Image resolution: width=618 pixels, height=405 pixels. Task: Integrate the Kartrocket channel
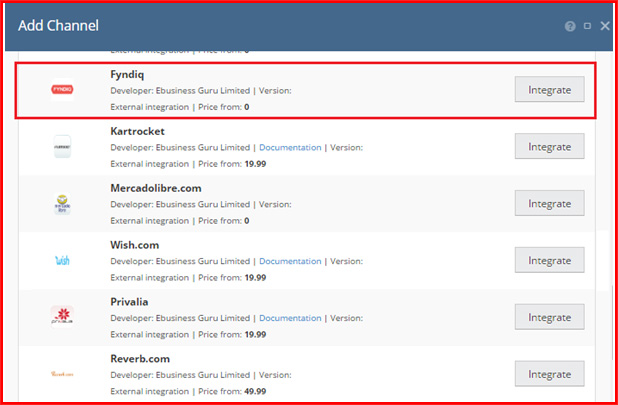[549, 146]
